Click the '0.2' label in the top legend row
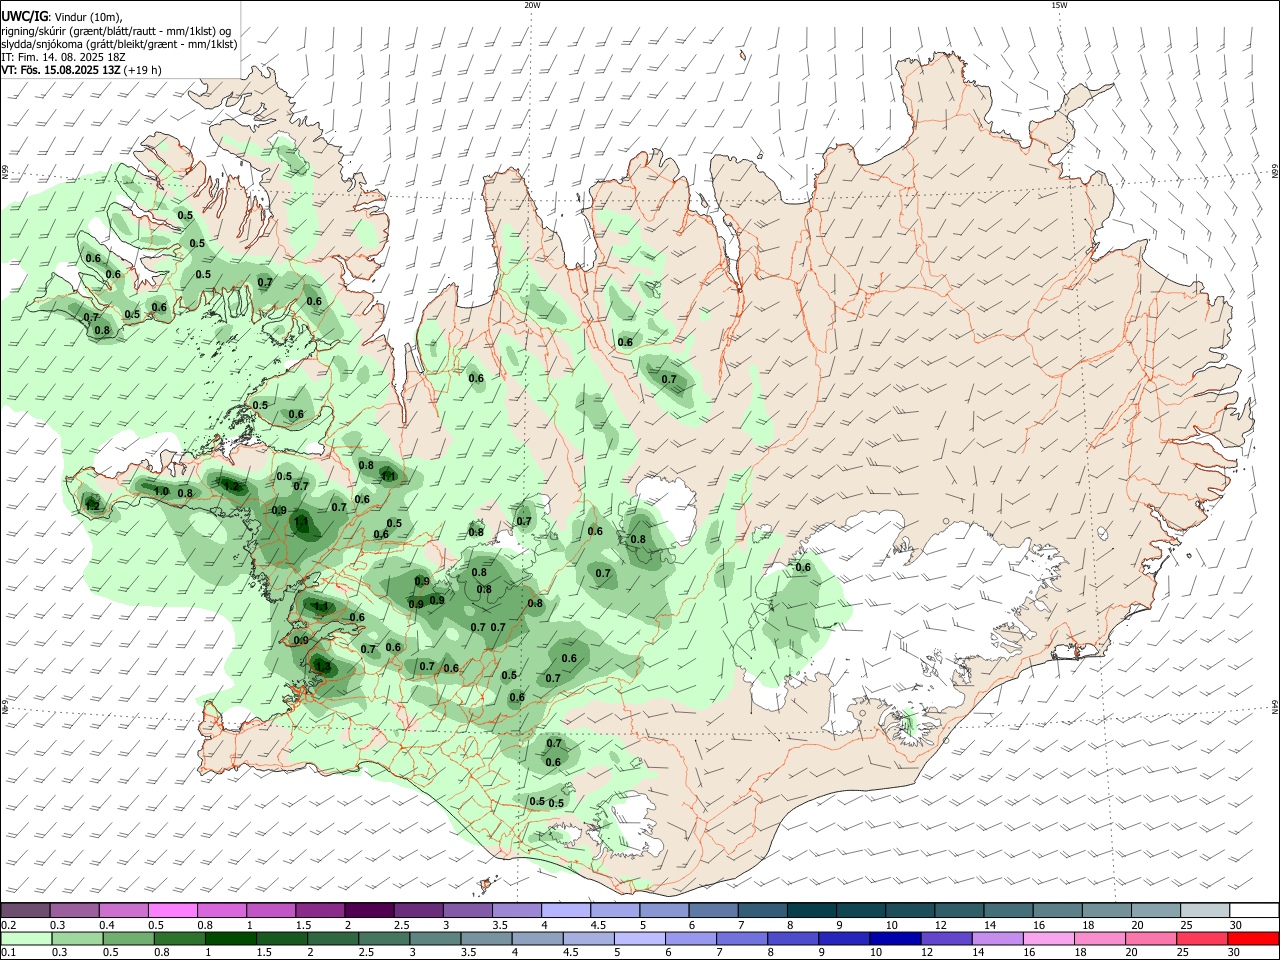The width and height of the screenshot is (1280, 960). coord(8,924)
